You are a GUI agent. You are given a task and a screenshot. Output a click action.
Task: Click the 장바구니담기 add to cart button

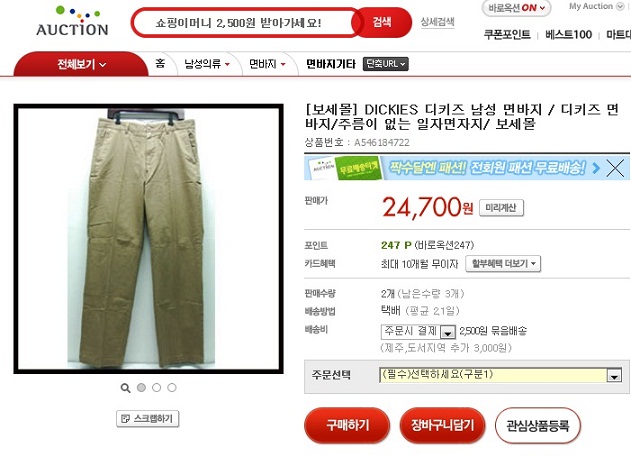(x=442, y=426)
